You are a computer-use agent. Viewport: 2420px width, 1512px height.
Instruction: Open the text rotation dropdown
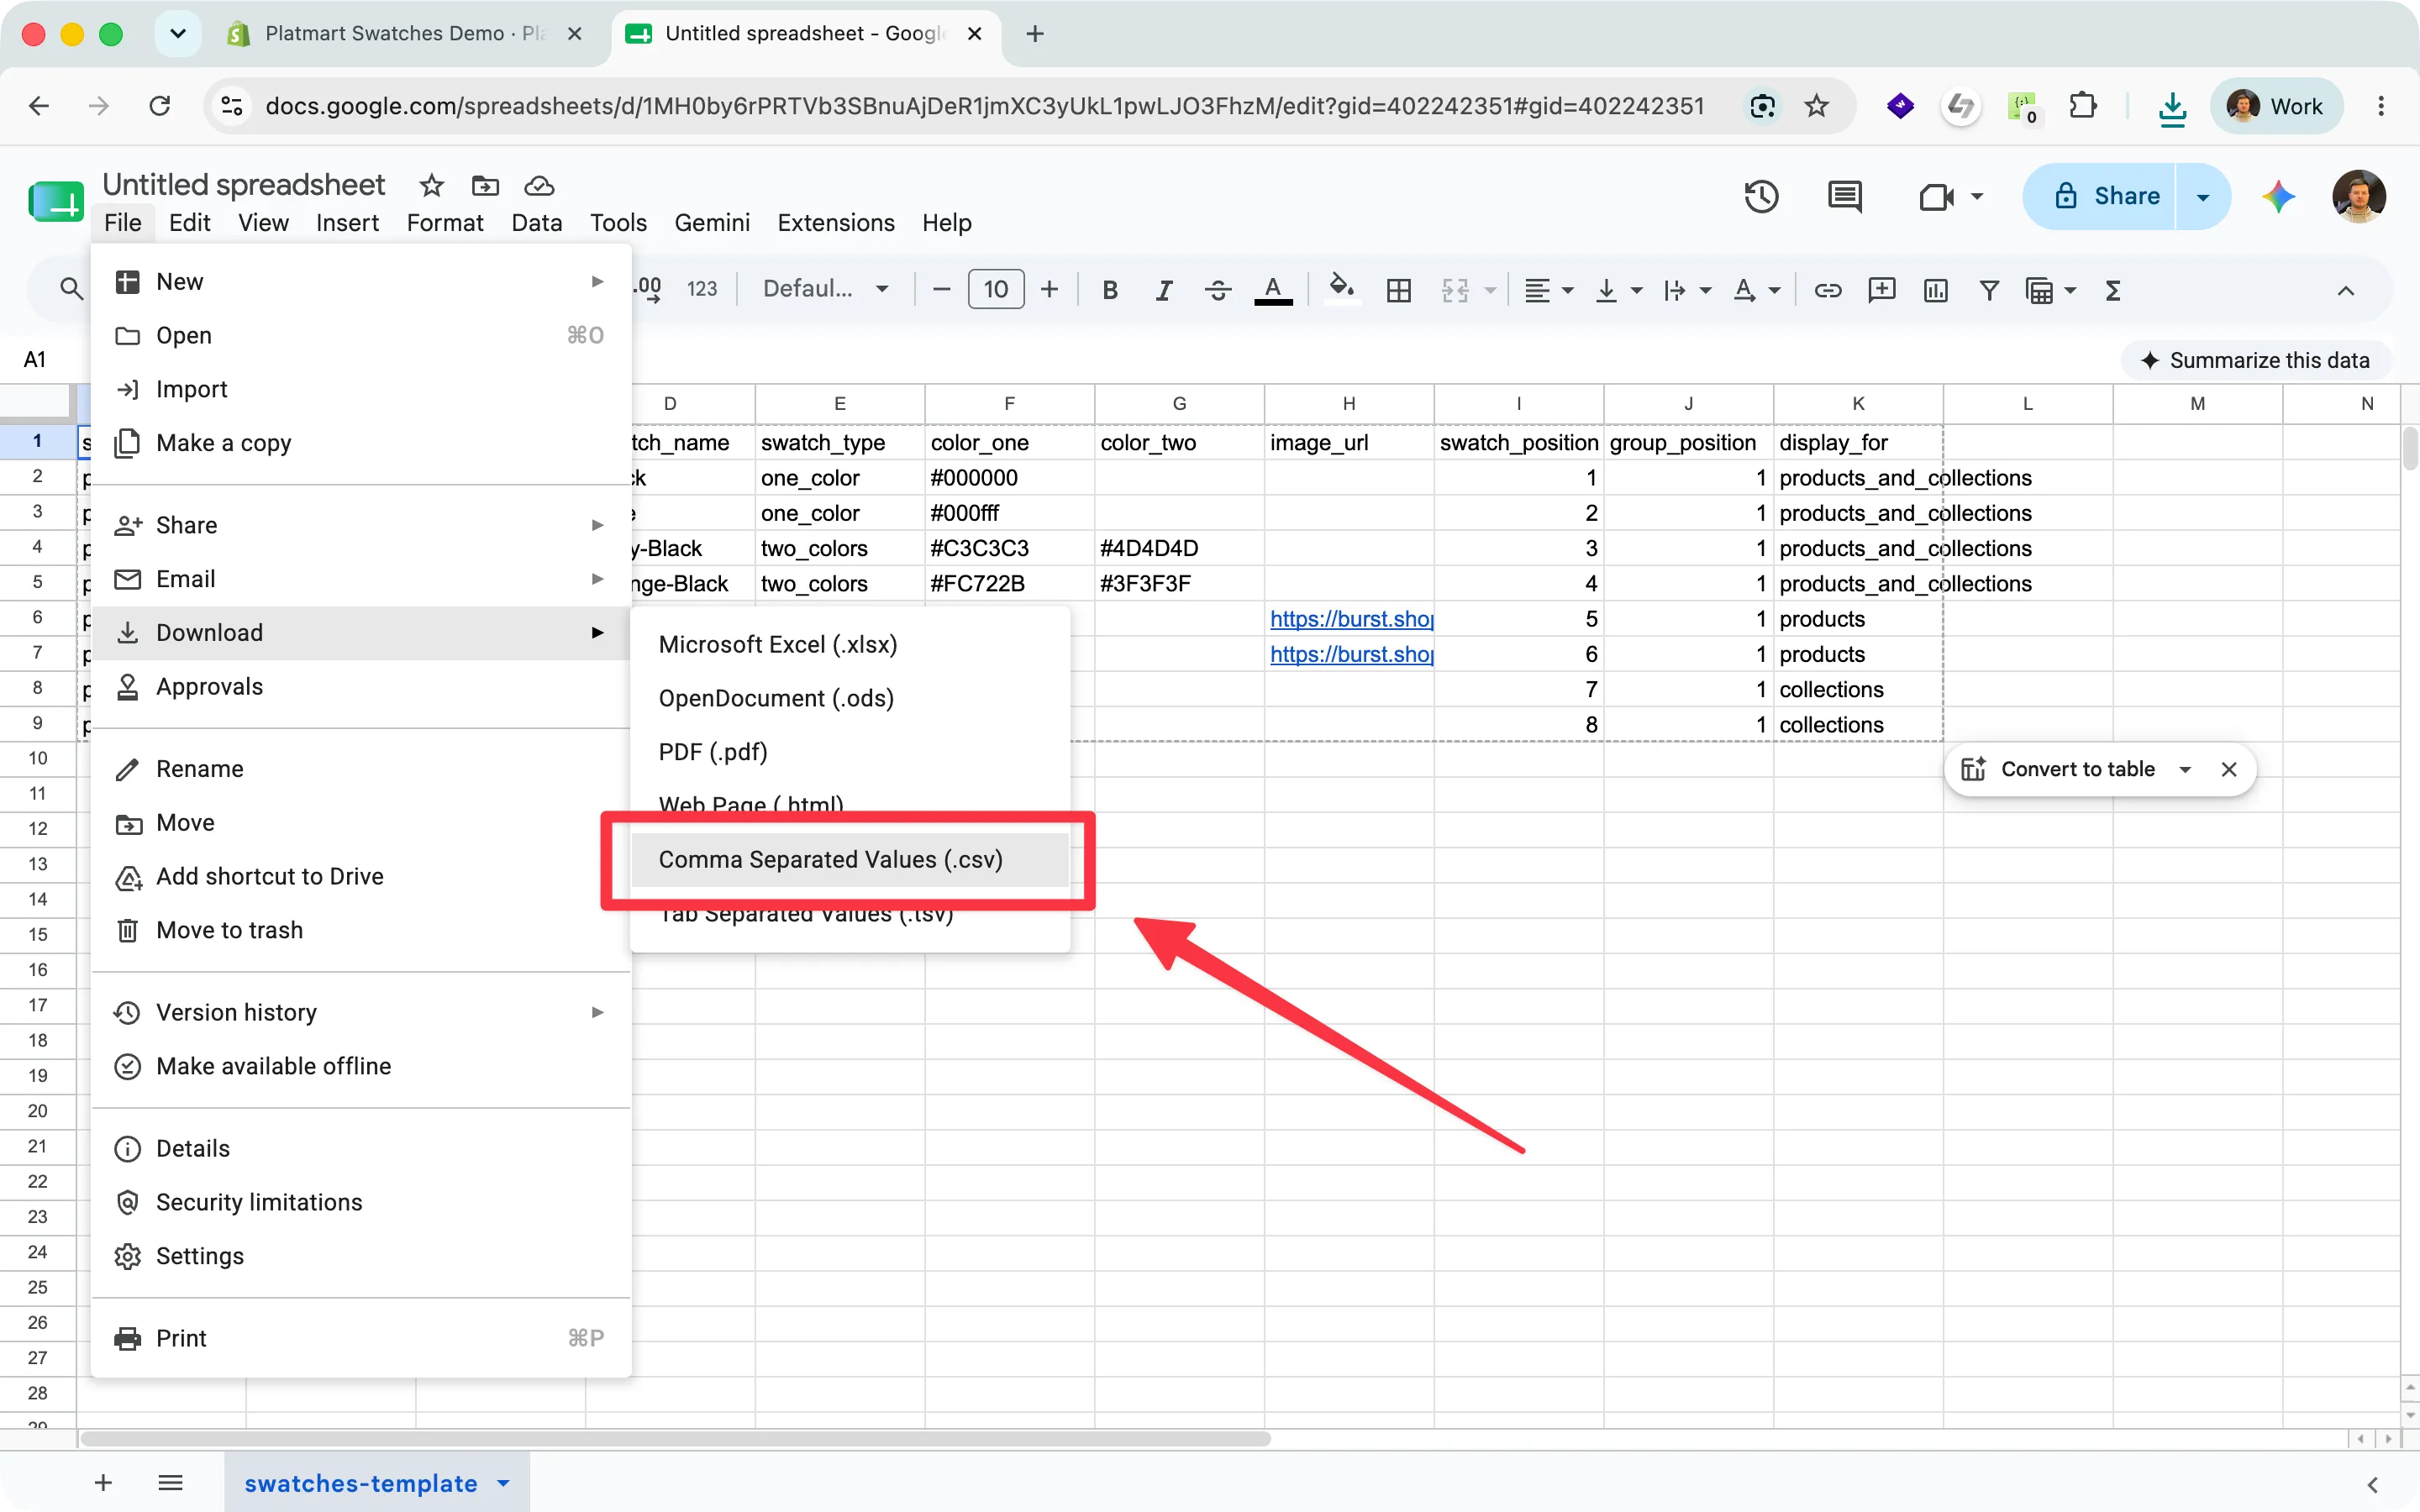(1756, 290)
